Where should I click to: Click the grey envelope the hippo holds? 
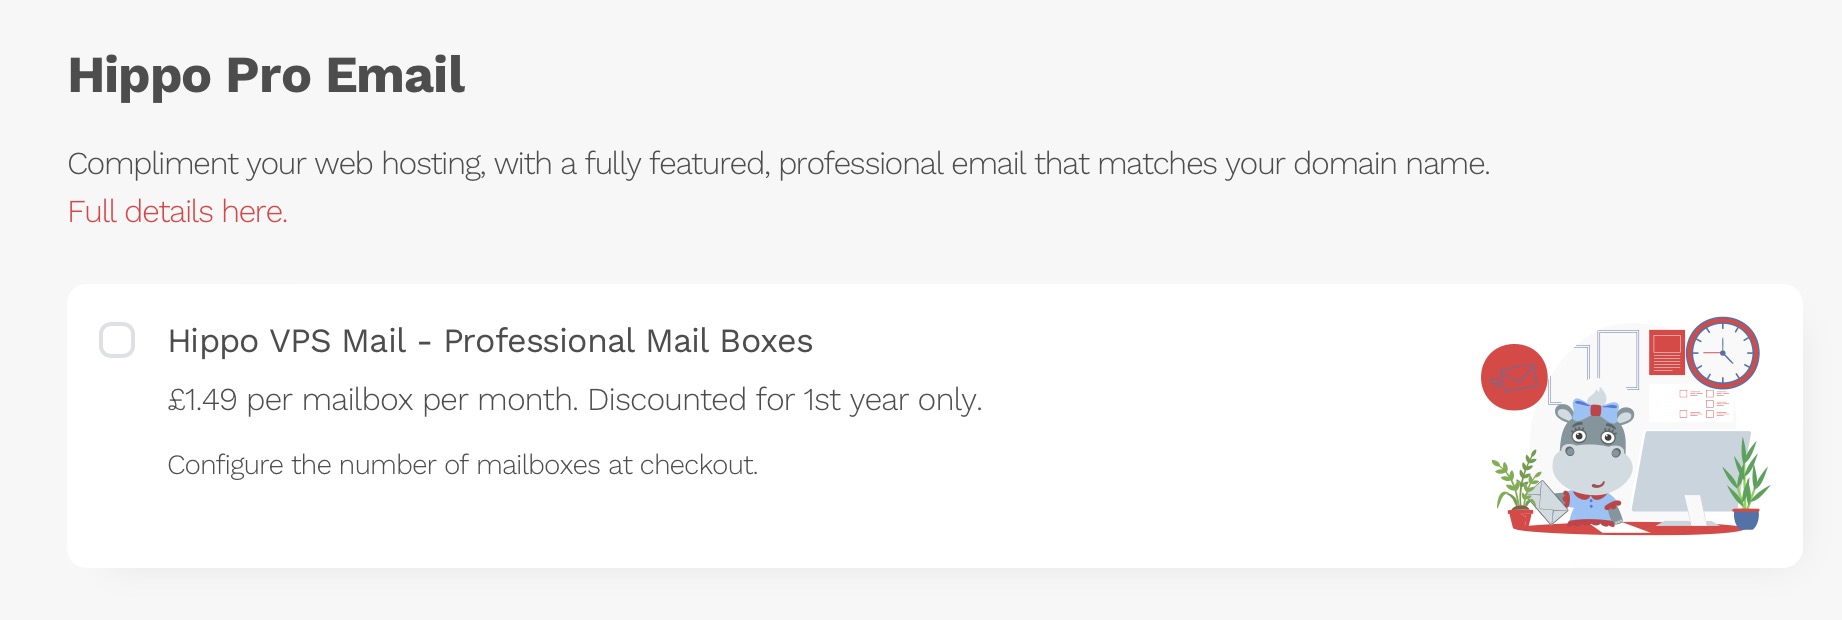click(x=1547, y=503)
